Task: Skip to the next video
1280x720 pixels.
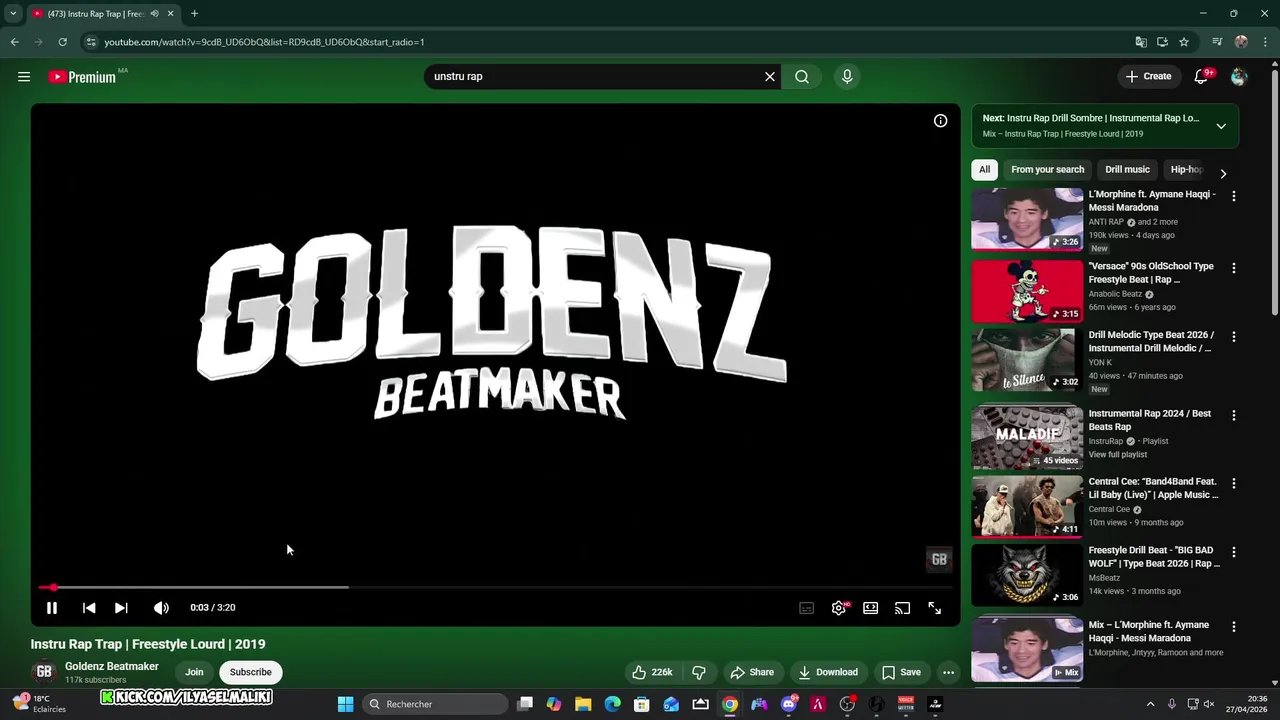Action: click(x=121, y=607)
